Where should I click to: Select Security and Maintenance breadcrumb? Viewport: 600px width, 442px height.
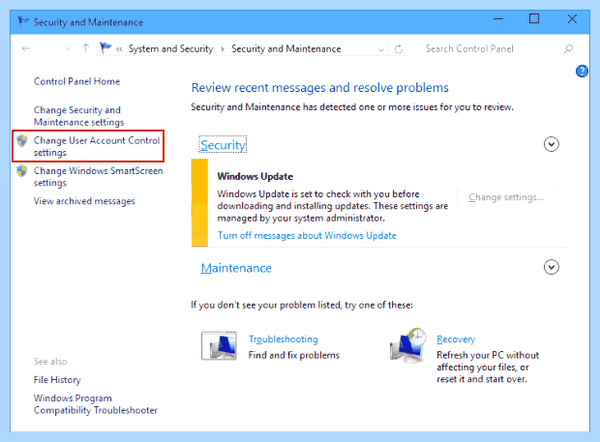pos(286,49)
